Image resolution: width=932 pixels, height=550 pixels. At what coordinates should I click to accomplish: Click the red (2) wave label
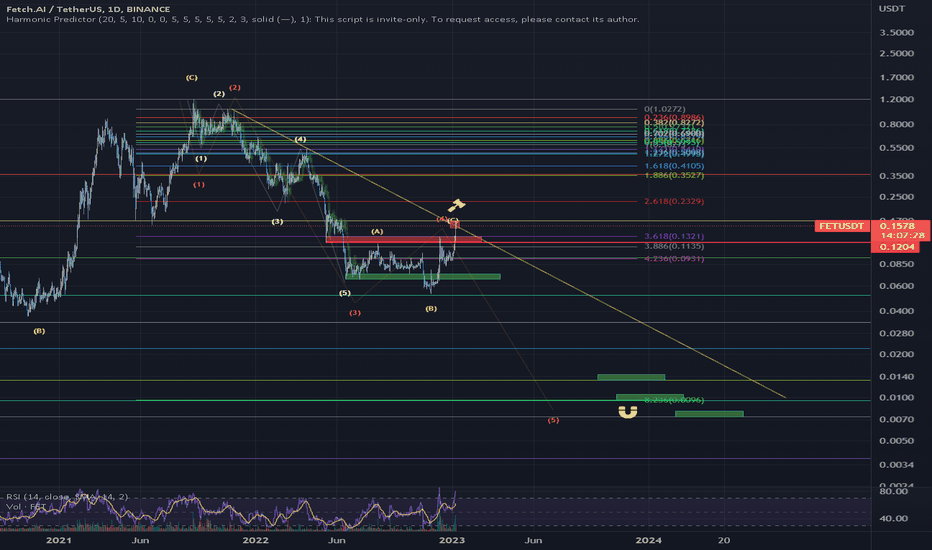(x=235, y=87)
